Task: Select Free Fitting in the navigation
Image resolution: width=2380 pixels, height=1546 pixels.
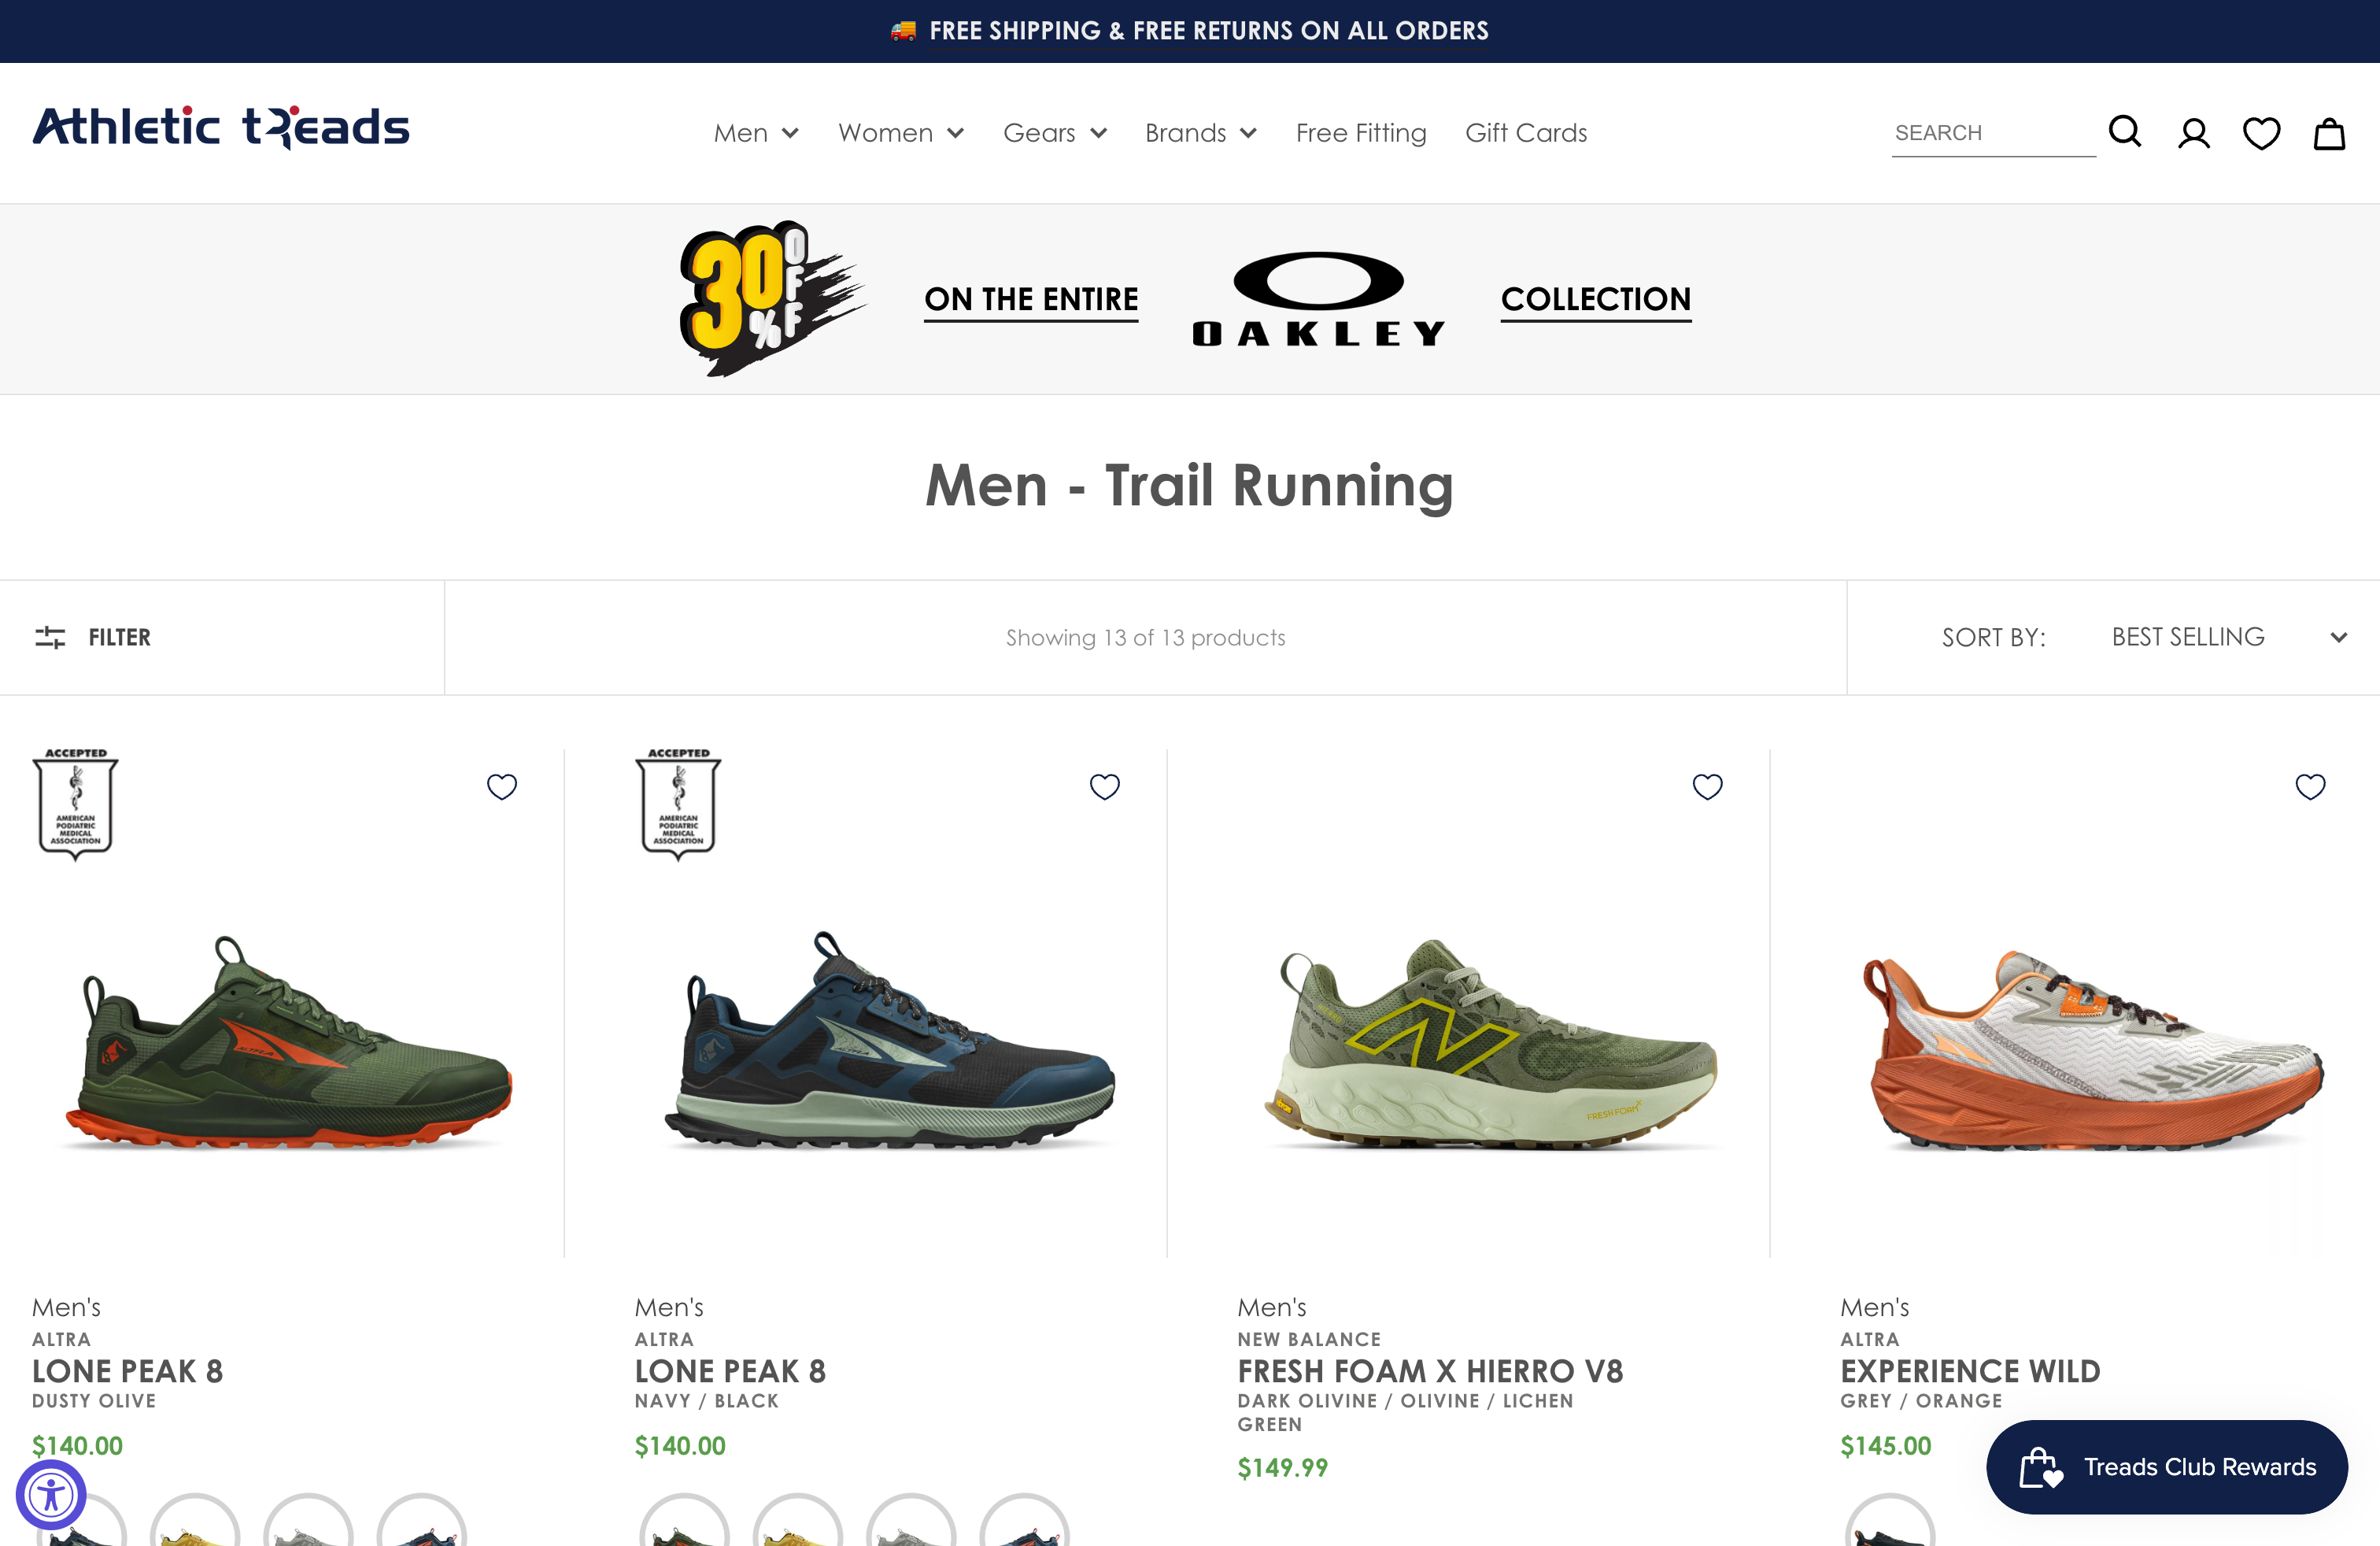Action: click(1361, 132)
